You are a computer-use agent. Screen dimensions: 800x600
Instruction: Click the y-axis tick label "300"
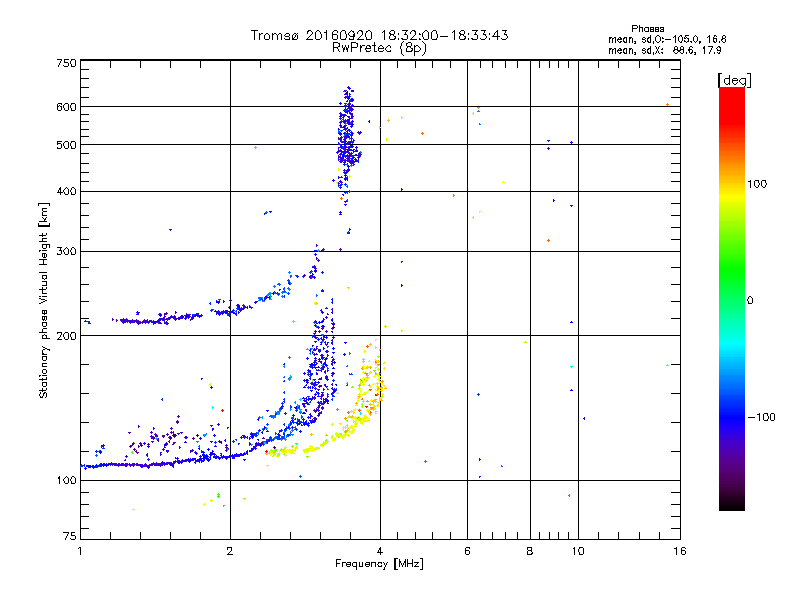66,252
